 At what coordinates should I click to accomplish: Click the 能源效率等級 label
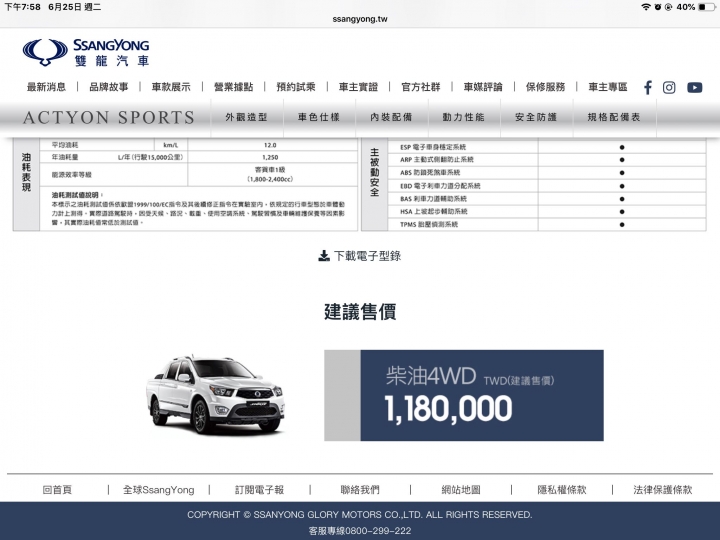click(x=72, y=174)
